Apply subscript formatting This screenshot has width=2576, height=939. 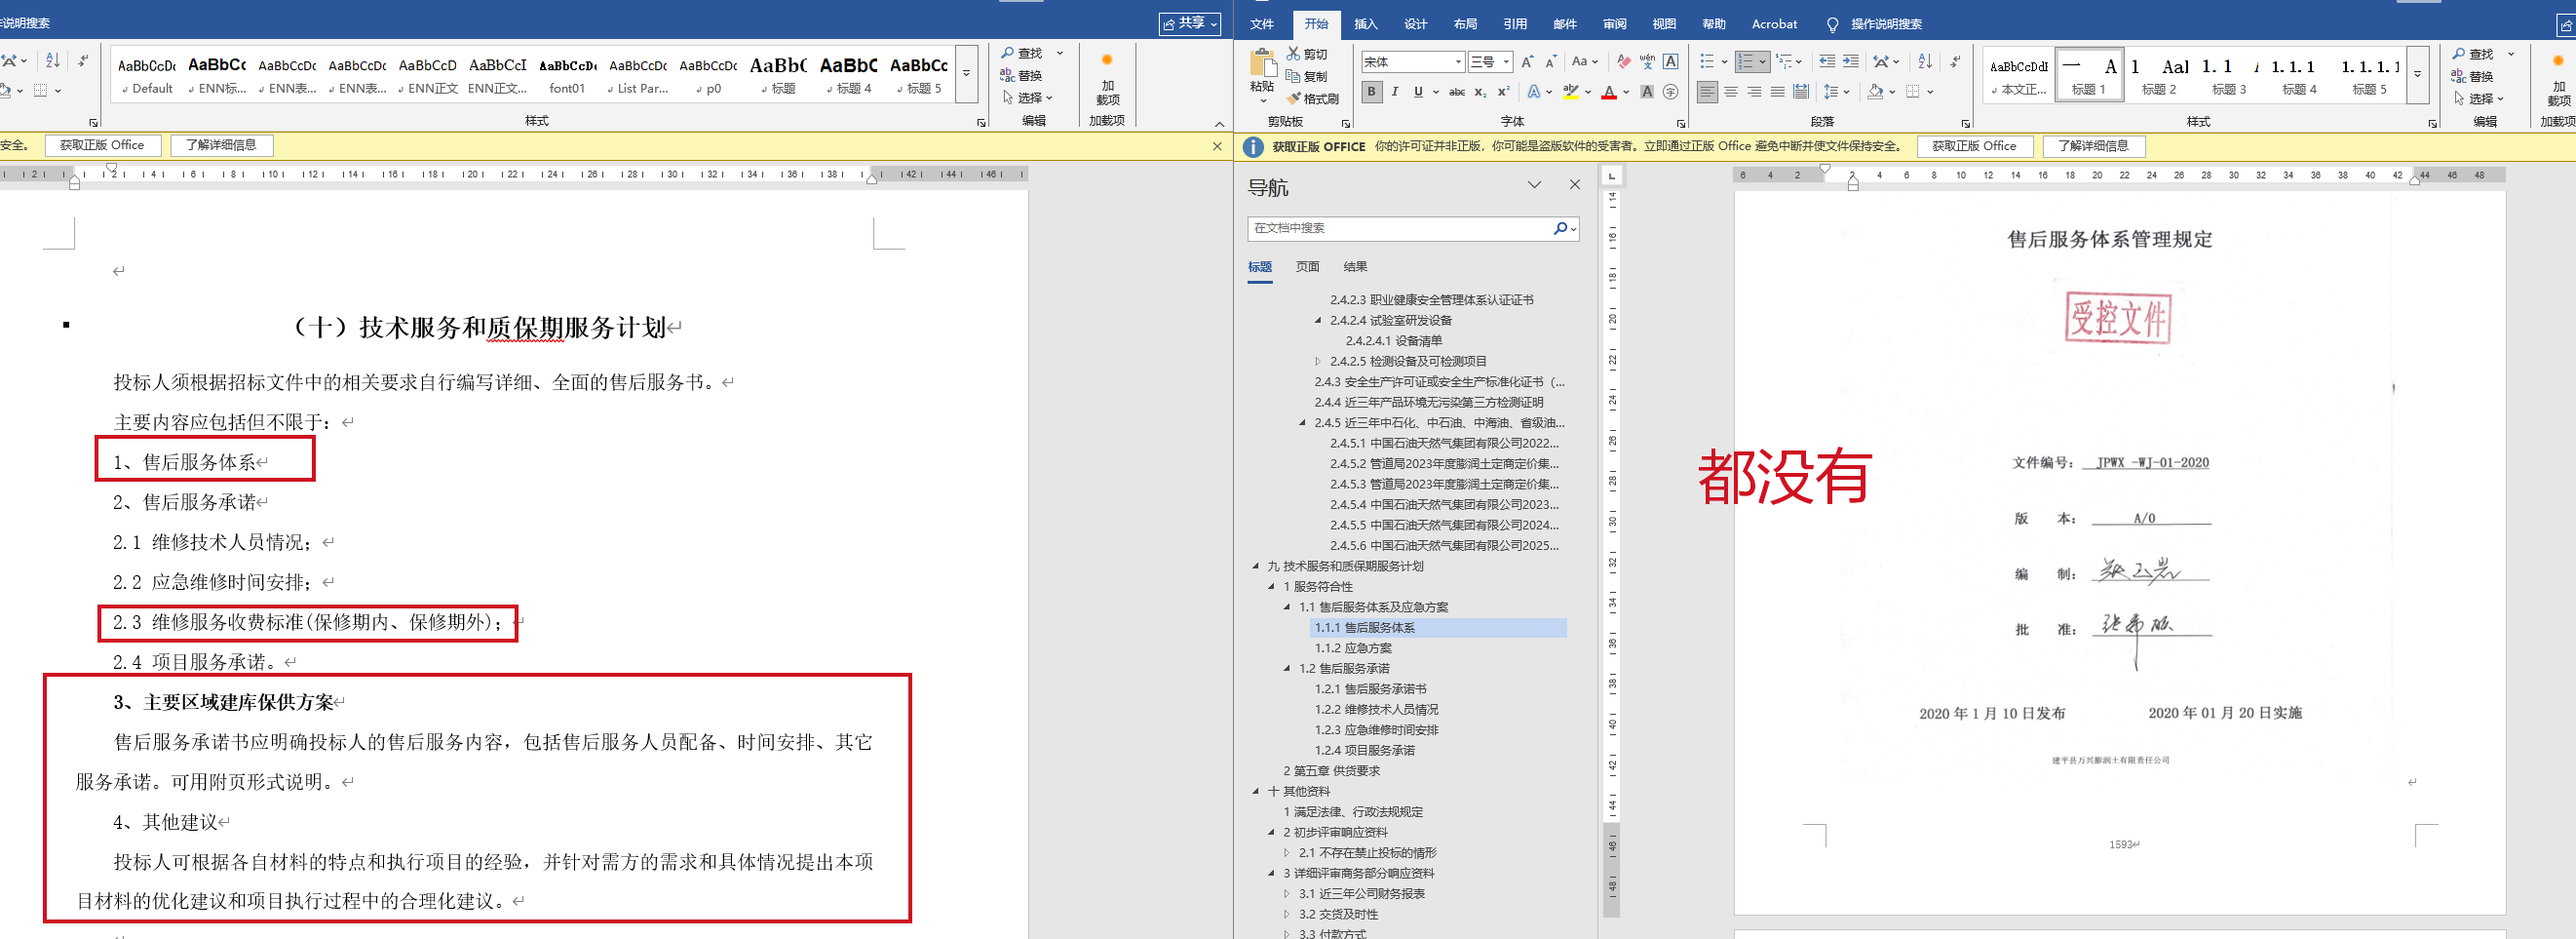pos(1480,92)
